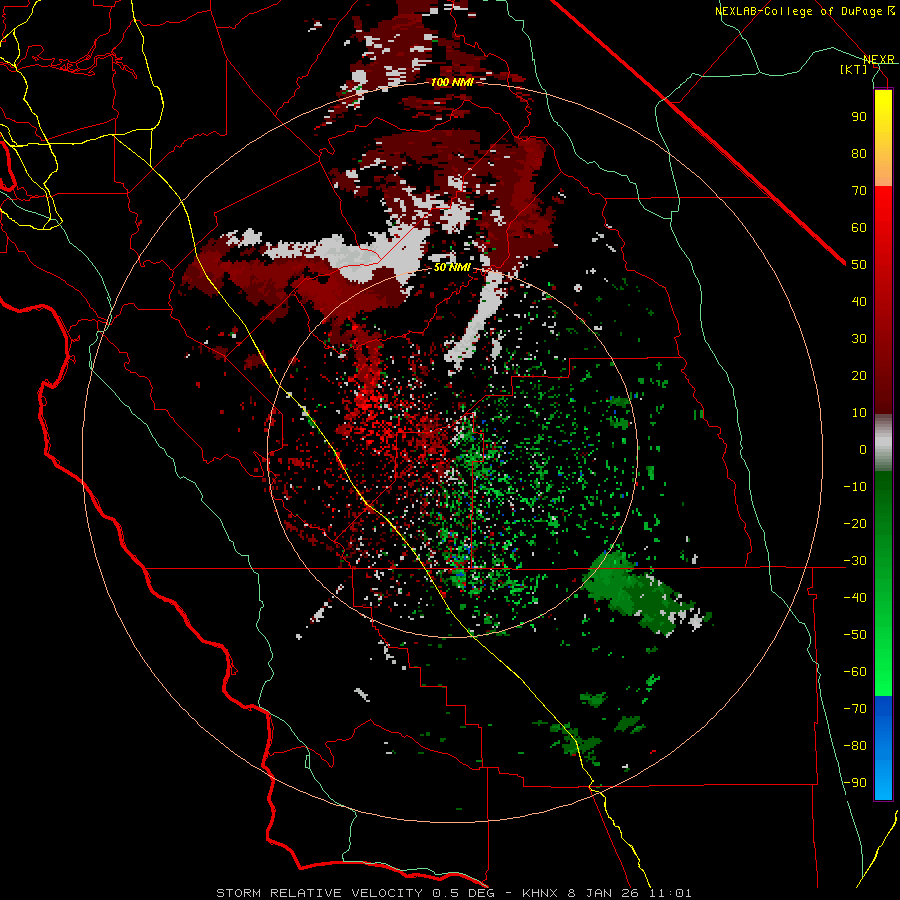Click the -90 value on velocity scale
The width and height of the screenshot is (900, 900).
click(x=855, y=783)
